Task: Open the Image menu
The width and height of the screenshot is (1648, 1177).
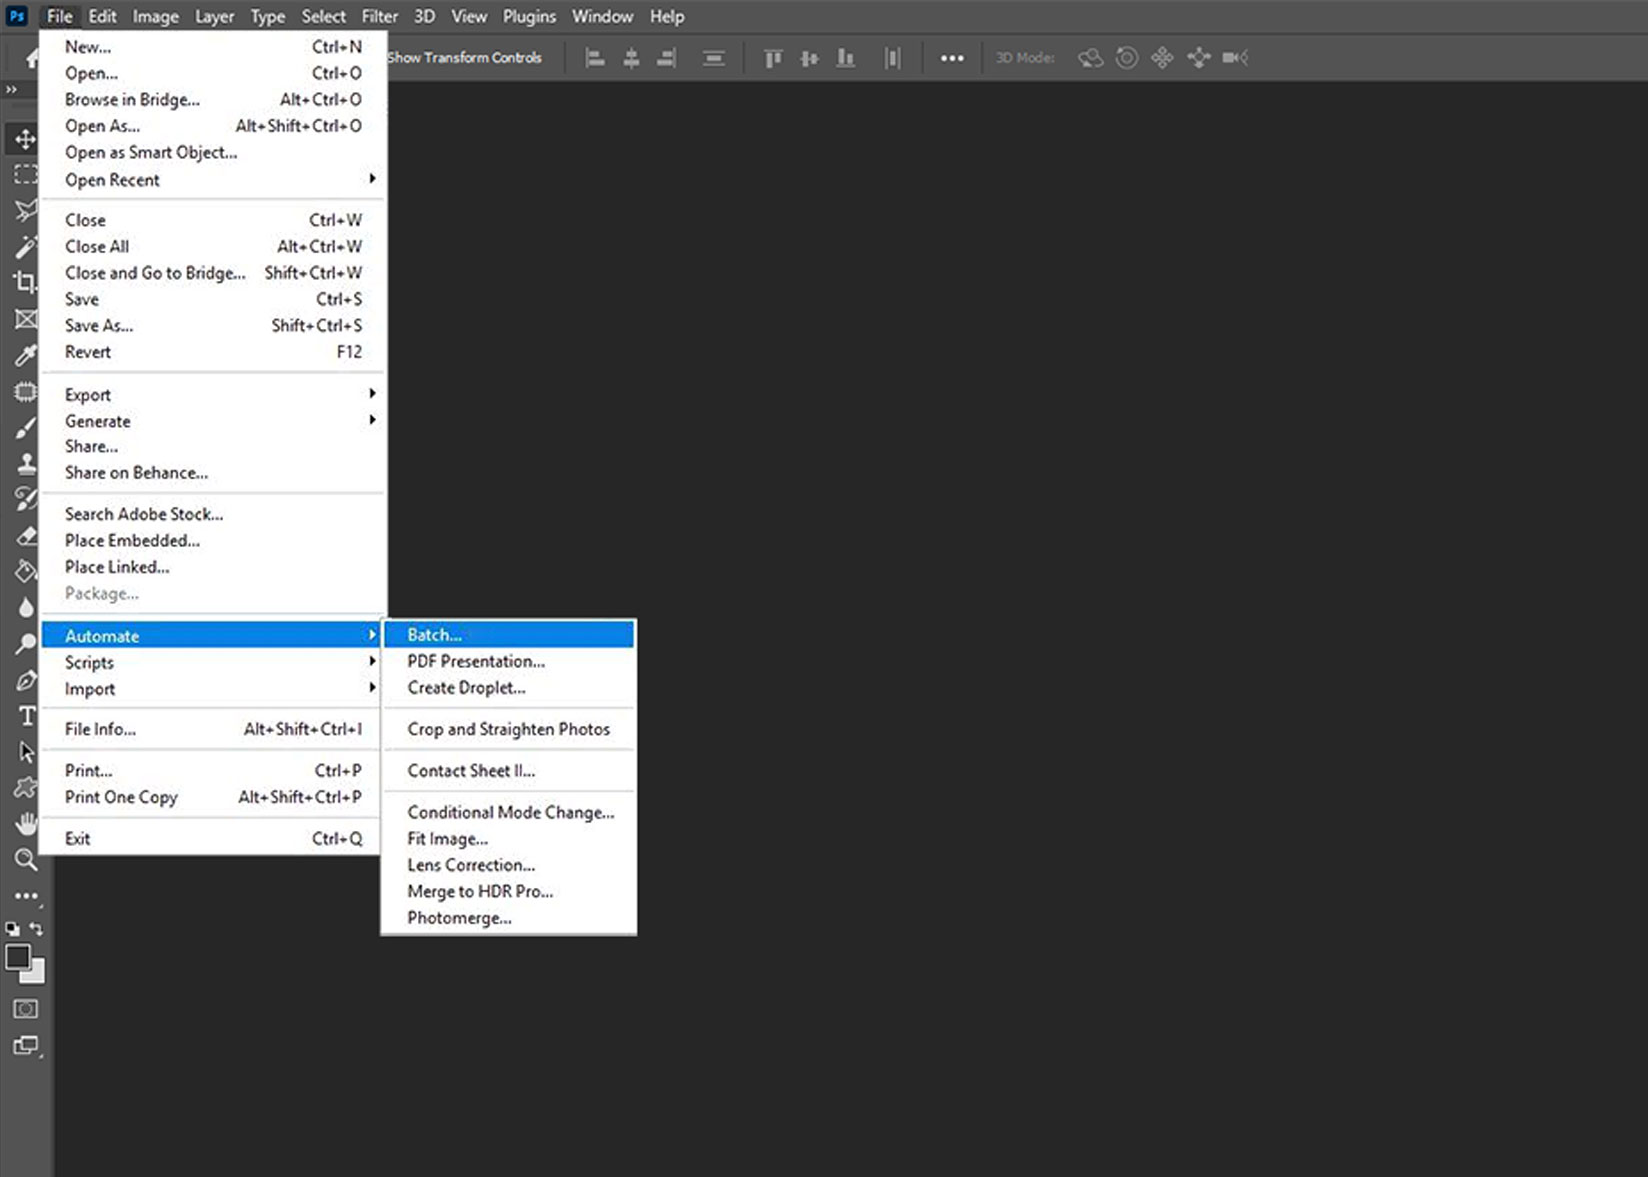Action: 155,16
